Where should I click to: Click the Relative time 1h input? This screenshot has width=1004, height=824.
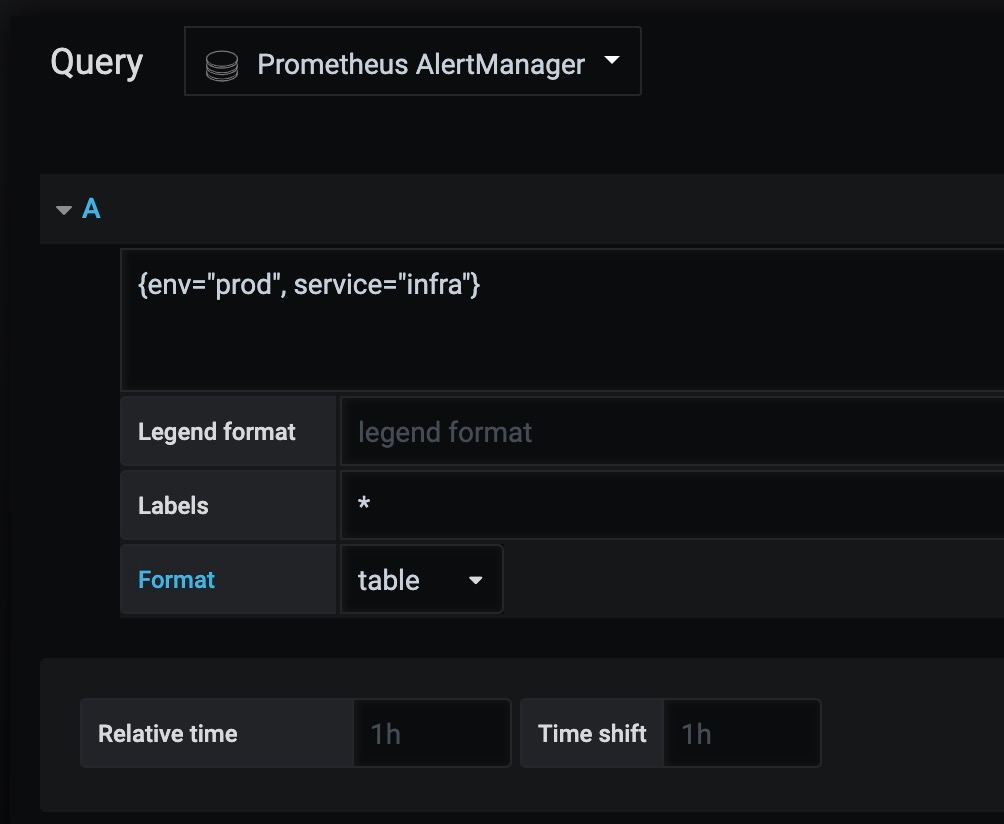[432, 733]
